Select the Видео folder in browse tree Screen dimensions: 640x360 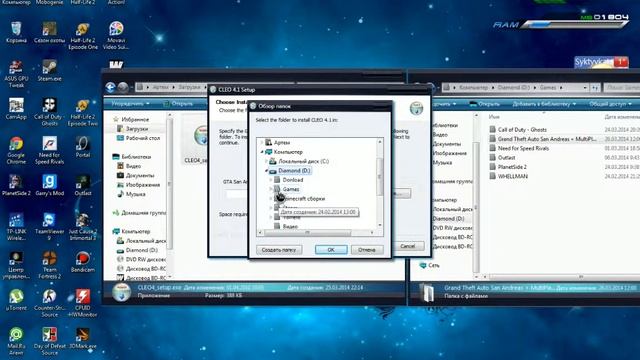point(290,226)
